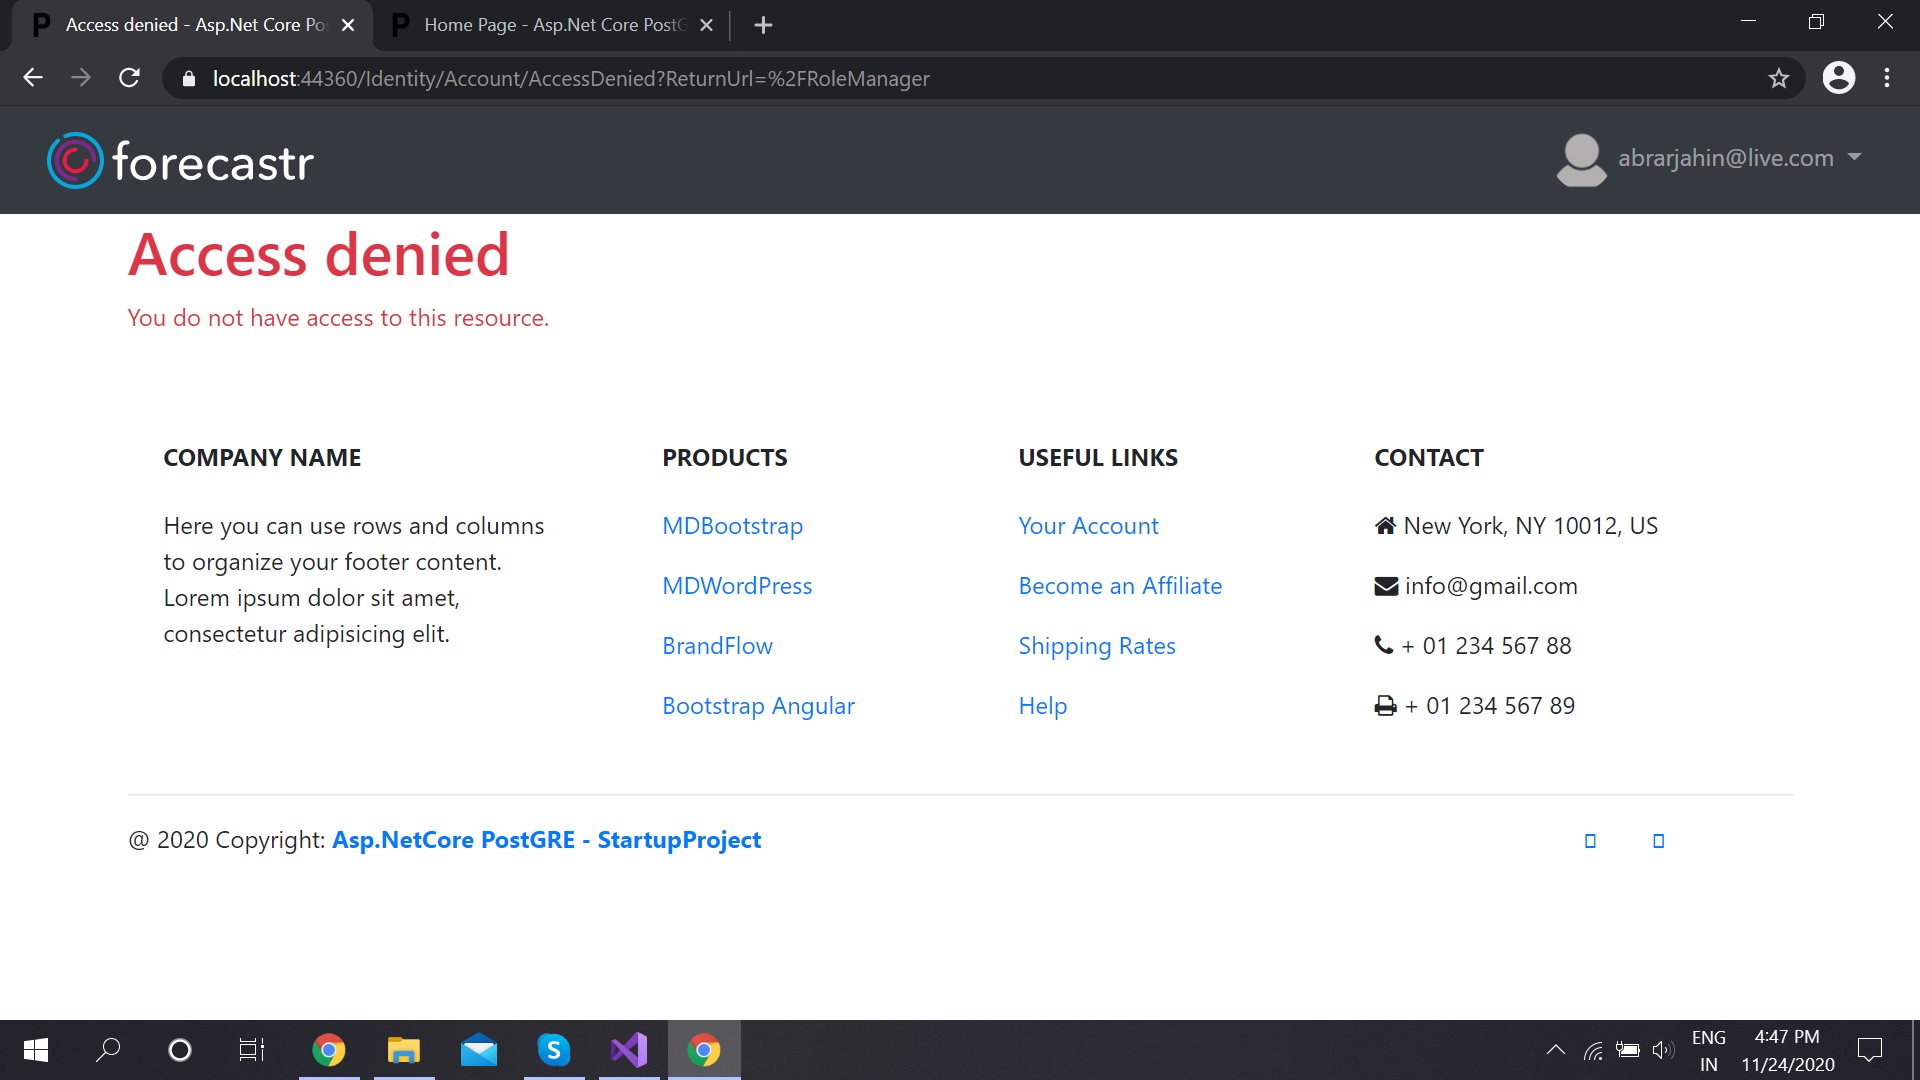Click the forecastr logo in the navbar
Screen dimensions: 1920x1080
tap(180, 160)
